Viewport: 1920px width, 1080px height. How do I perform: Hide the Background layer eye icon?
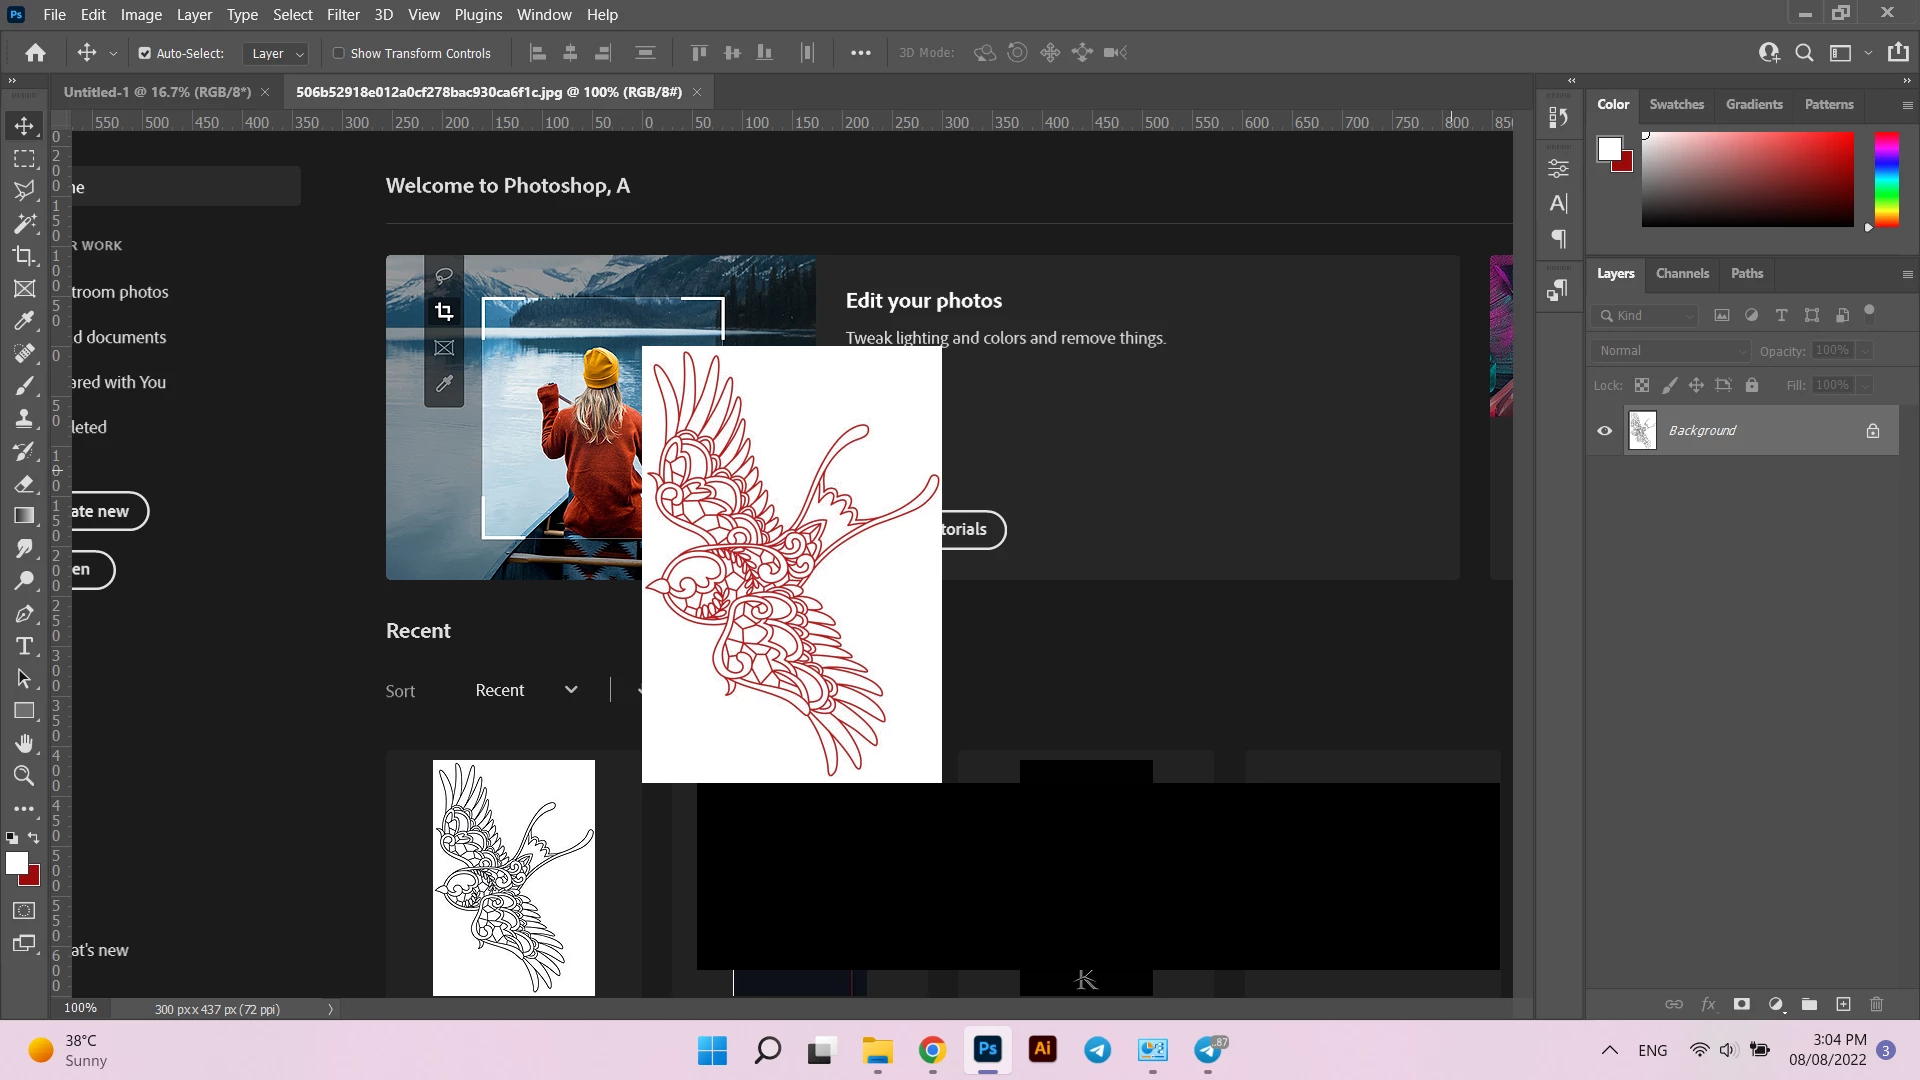[1605, 431]
